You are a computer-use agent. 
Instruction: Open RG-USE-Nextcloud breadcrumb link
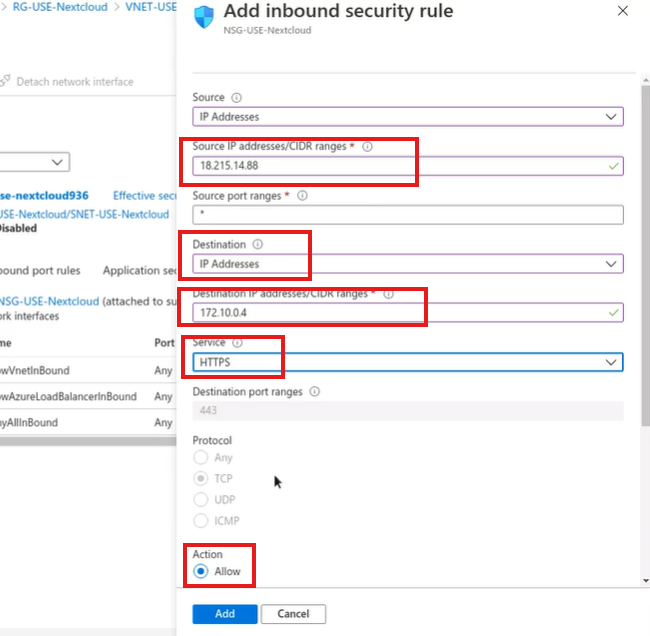[60, 7]
